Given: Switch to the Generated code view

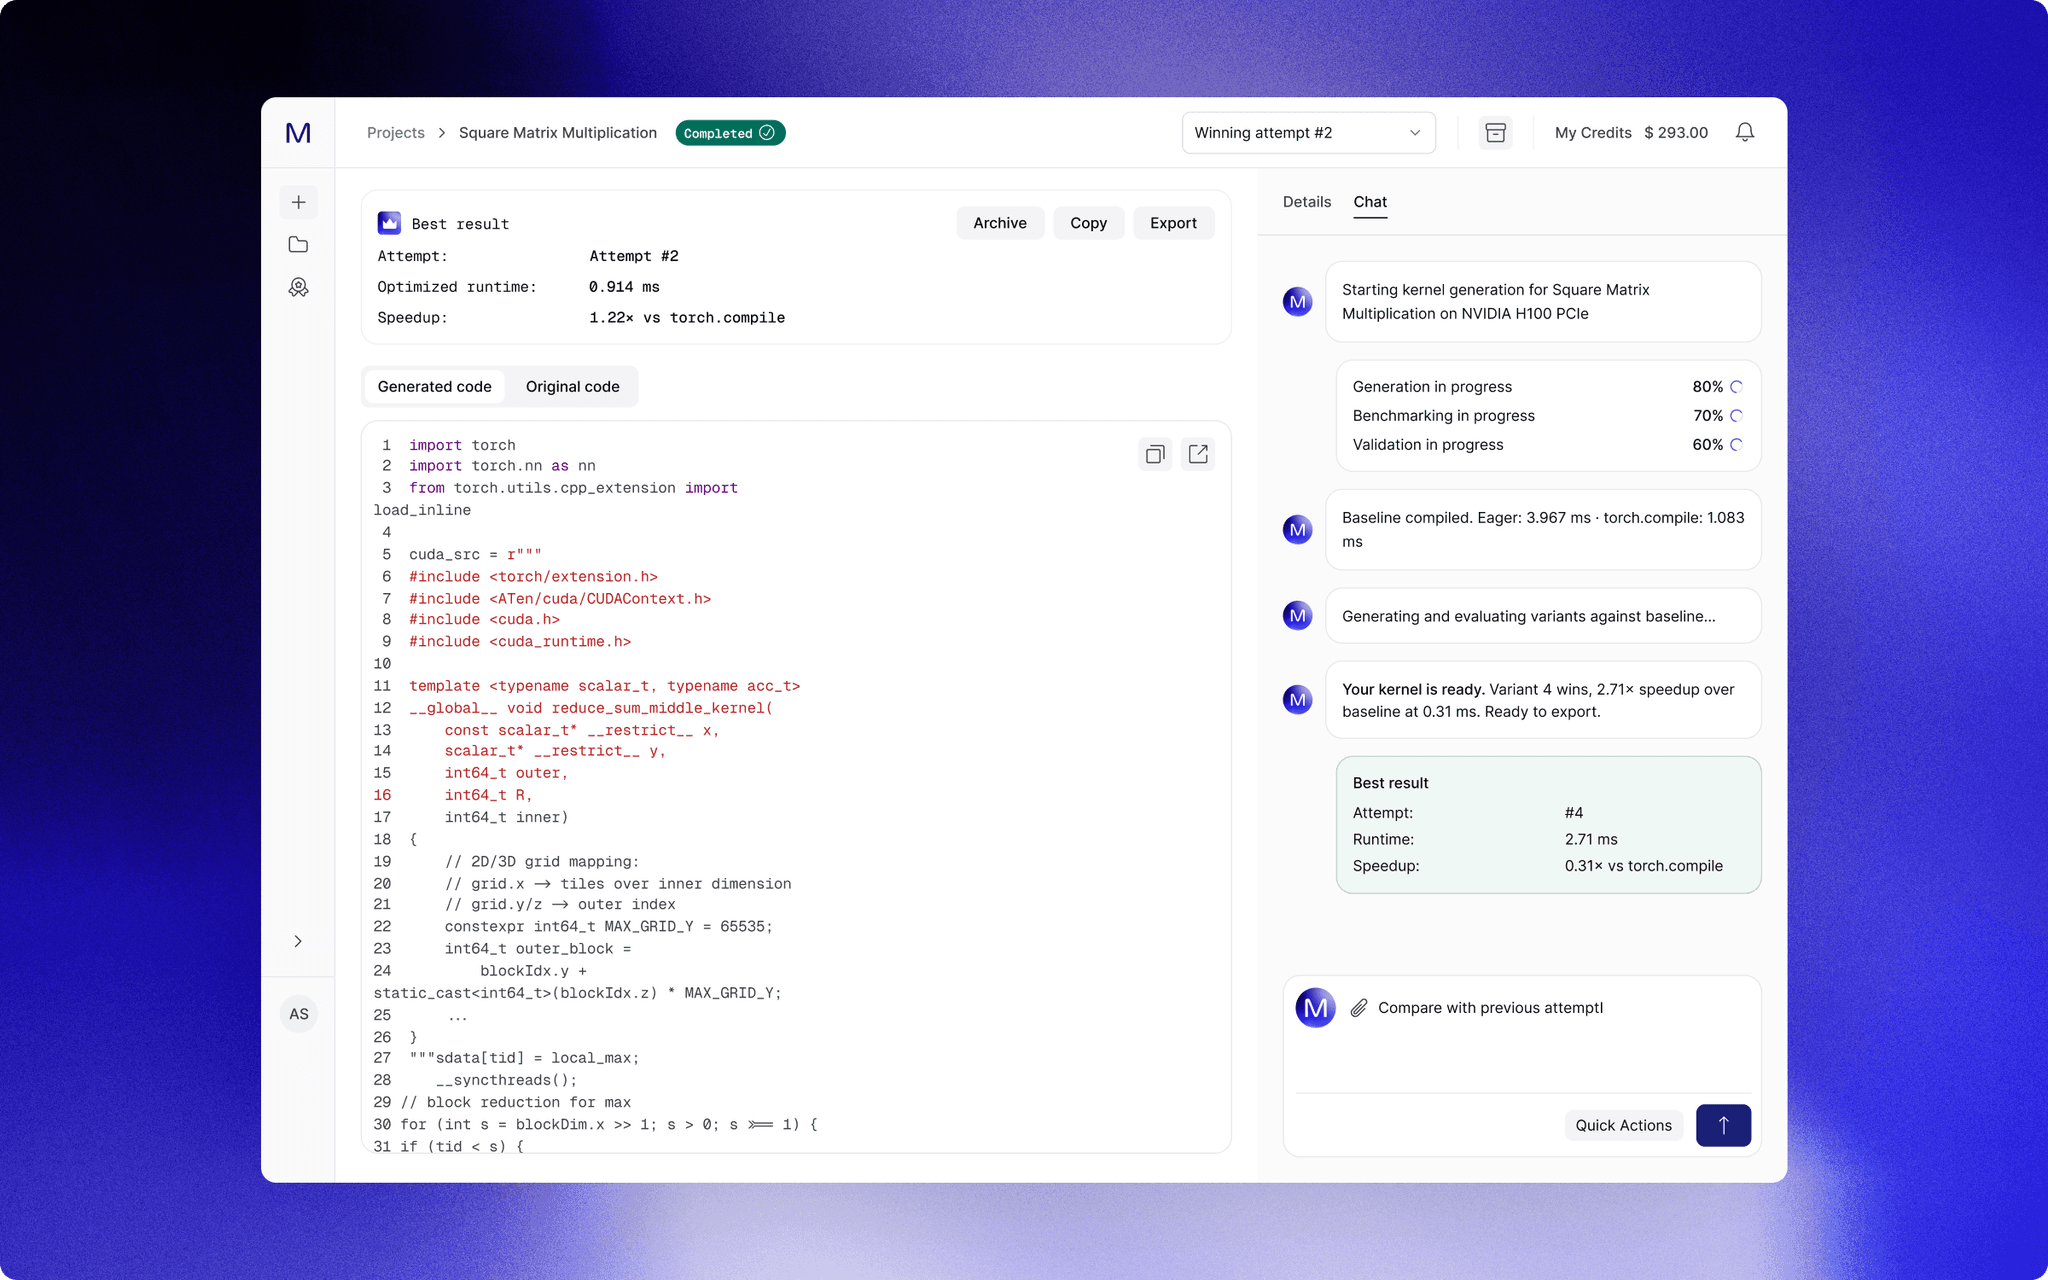Looking at the screenshot, I should (434, 387).
